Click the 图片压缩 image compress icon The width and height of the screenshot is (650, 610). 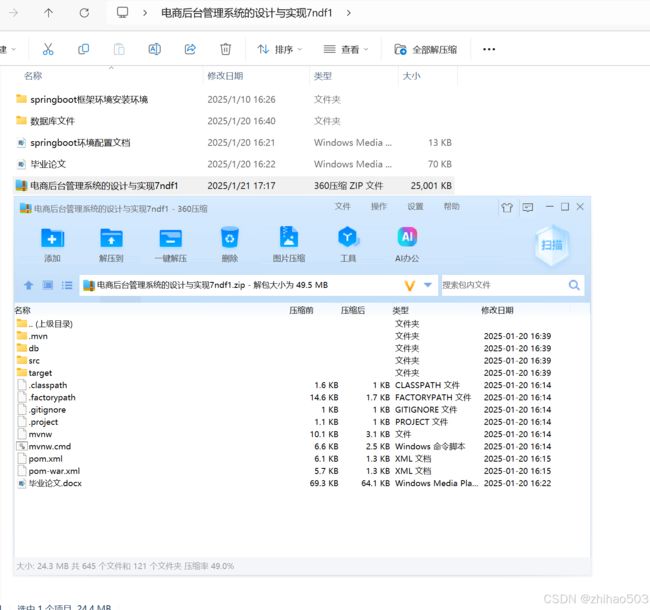pos(289,244)
